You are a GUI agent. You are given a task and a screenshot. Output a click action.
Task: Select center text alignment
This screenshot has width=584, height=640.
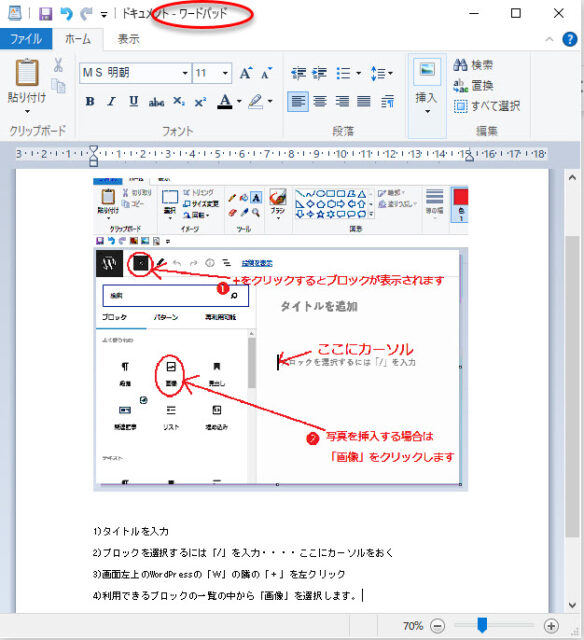pyautogui.click(x=320, y=101)
